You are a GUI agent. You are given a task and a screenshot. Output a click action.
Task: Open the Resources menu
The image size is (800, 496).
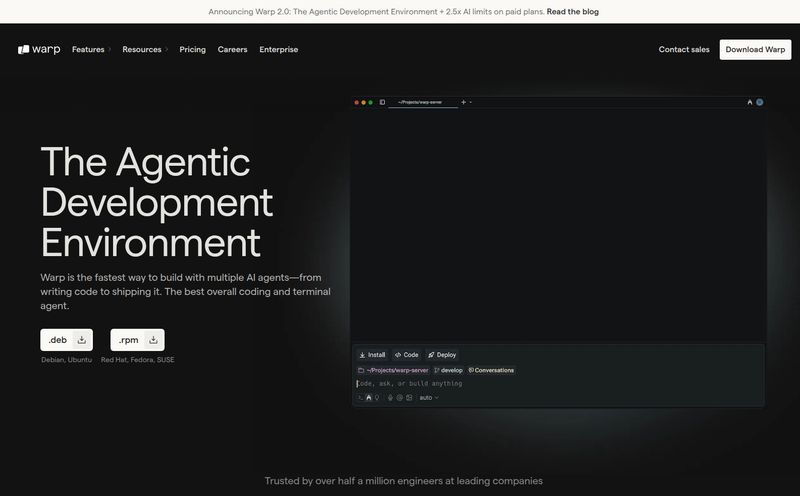[144, 49]
